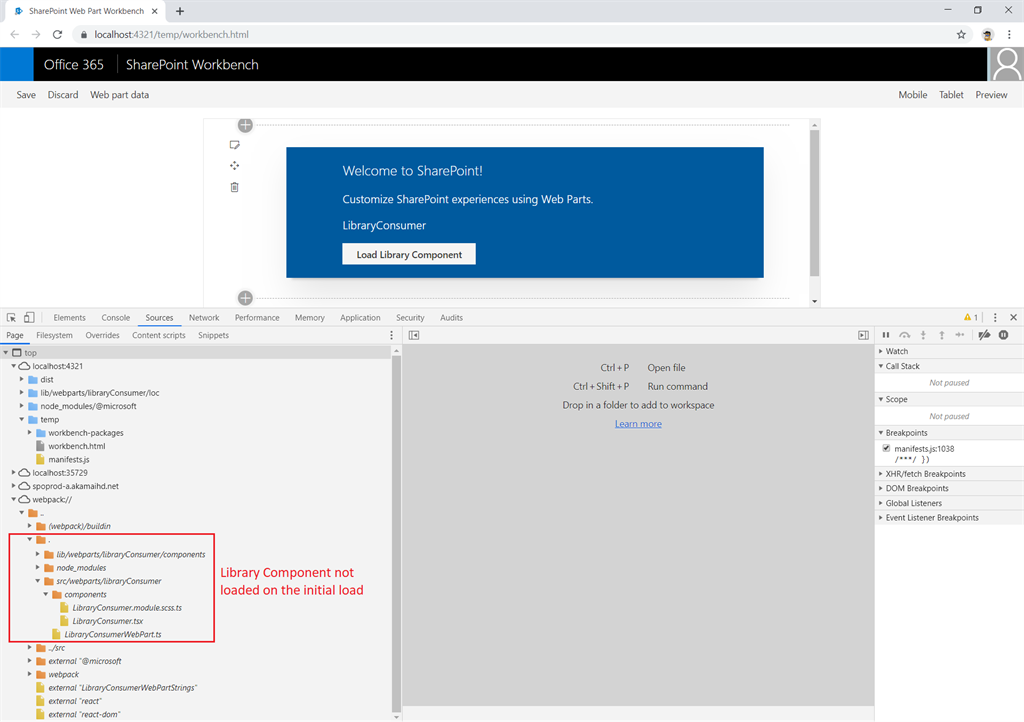Add a section with top plus icon
Viewport: 1024px width, 722px height.
pyautogui.click(x=245, y=125)
